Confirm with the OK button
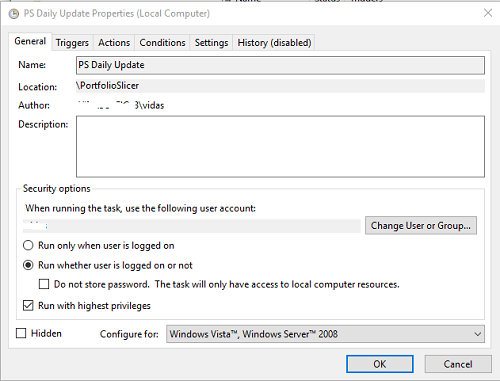500x381 pixels. tap(380, 364)
